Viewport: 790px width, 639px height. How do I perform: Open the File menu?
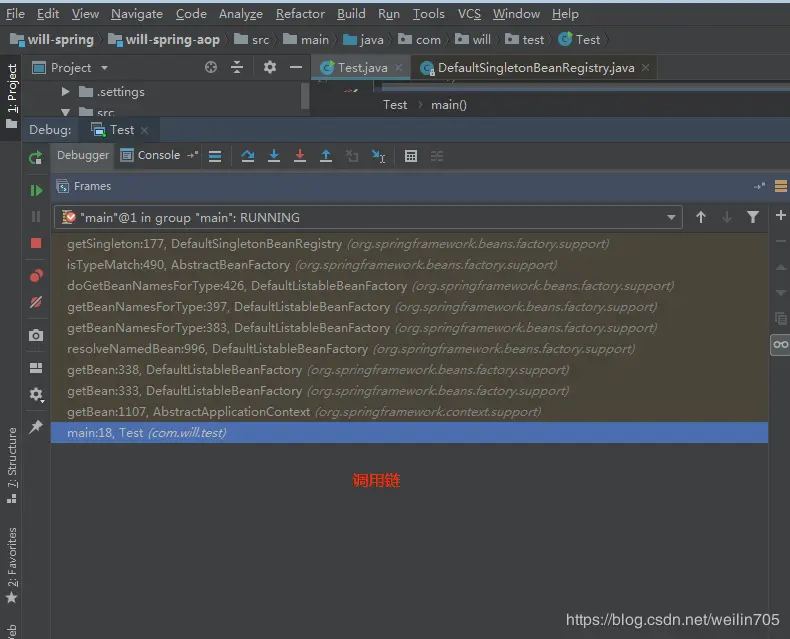pos(16,14)
